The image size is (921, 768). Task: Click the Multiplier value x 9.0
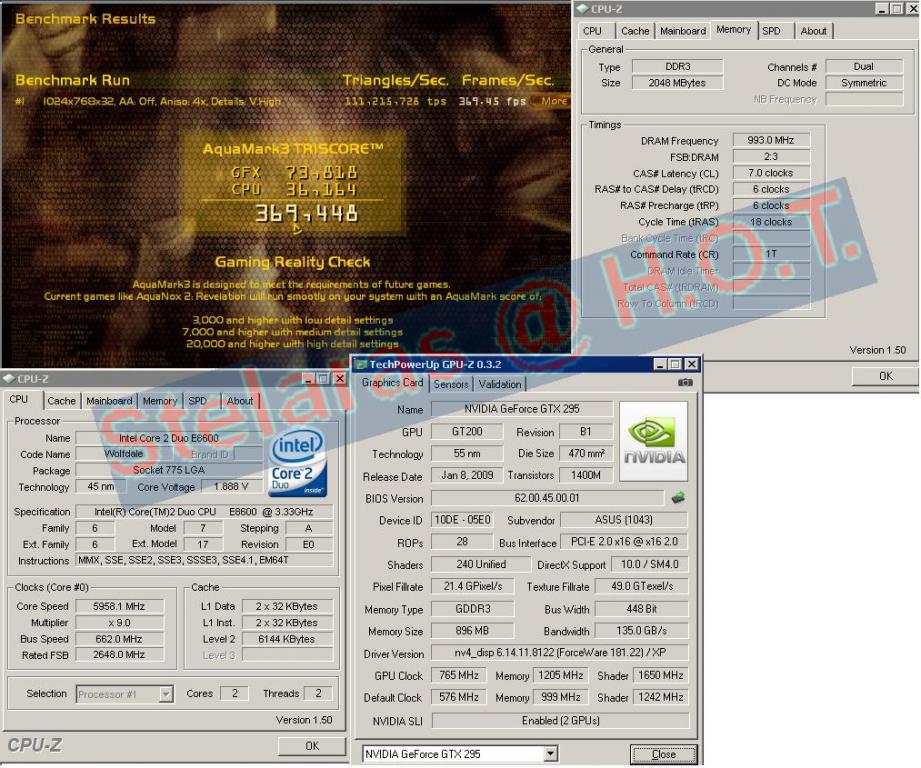[119, 622]
